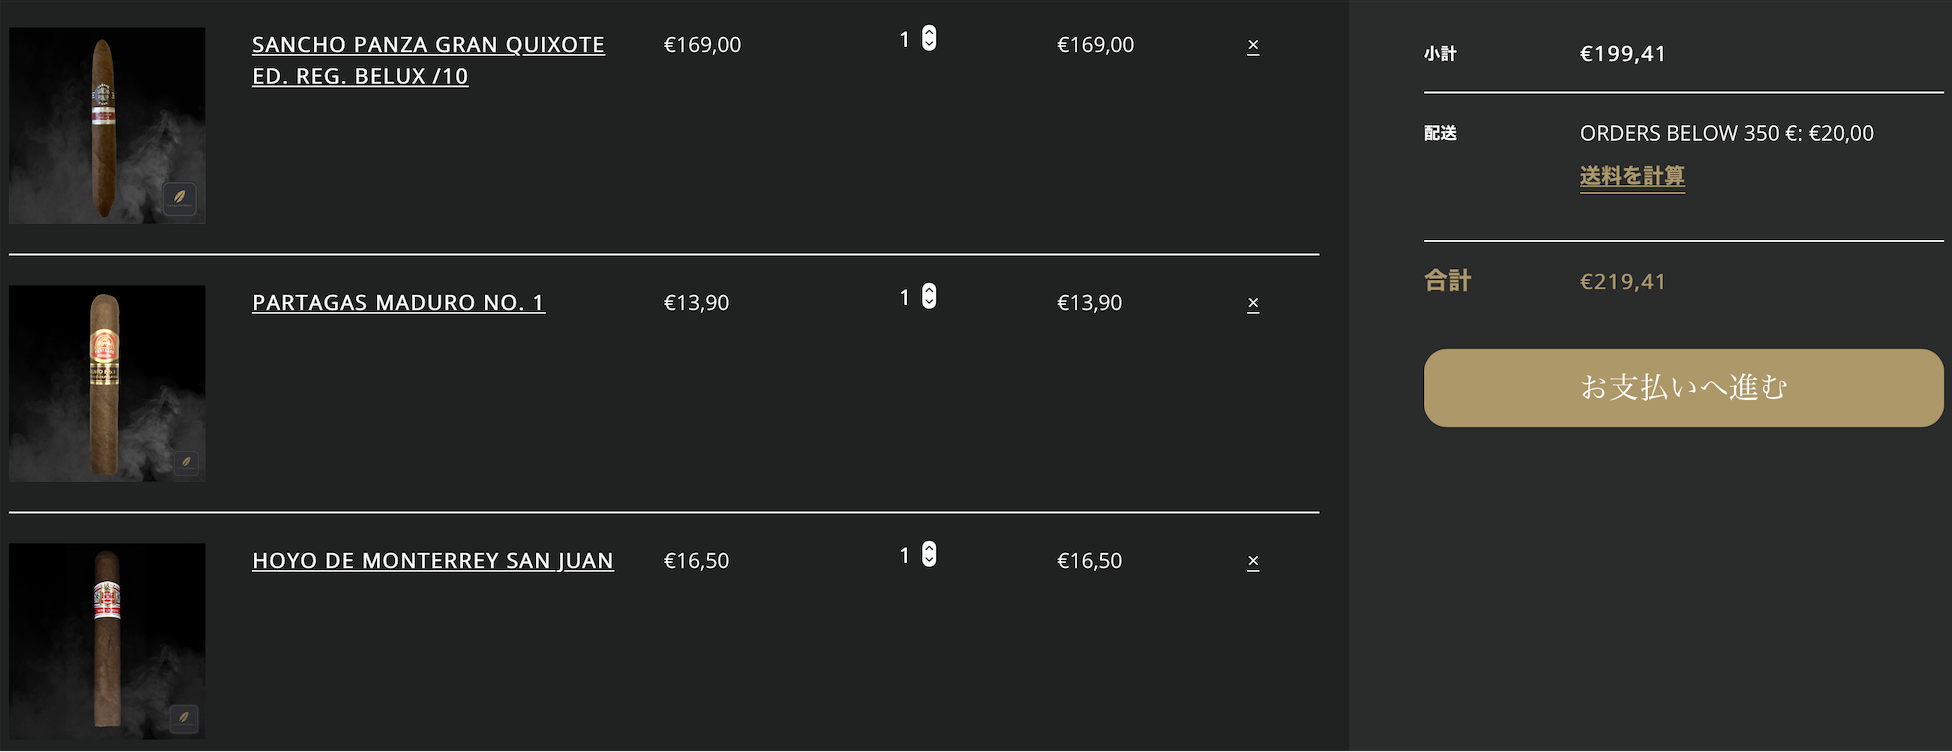Increase Partagas Maduro quantity with up arrow
This screenshot has width=1952, height=752.
[x=929, y=290]
